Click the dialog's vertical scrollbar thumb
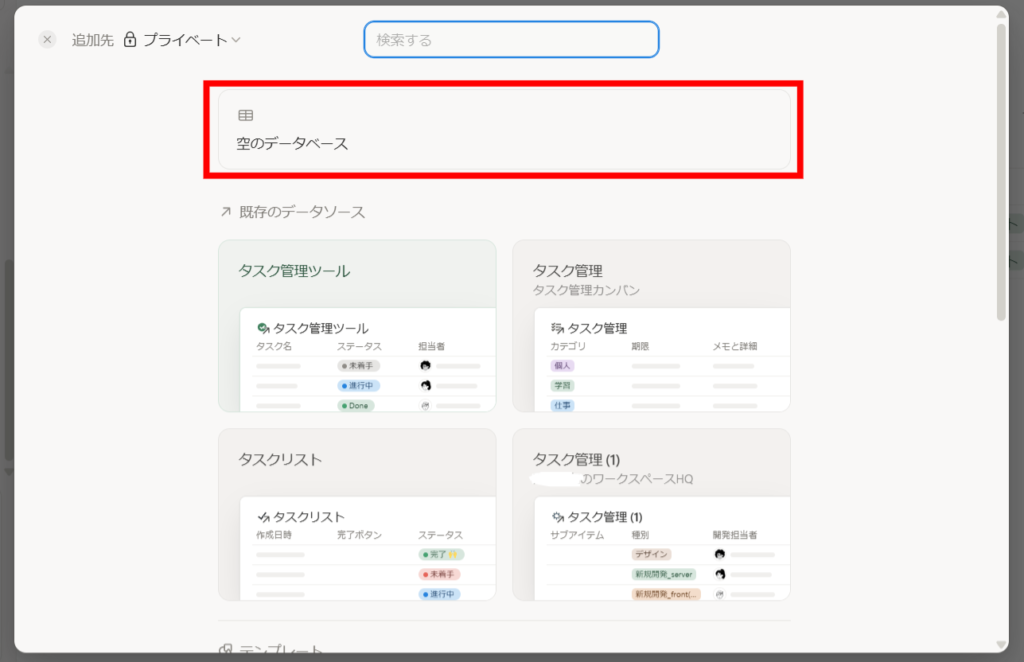Image resolution: width=1024 pixels, height=662 pixels. point(1001,173)
